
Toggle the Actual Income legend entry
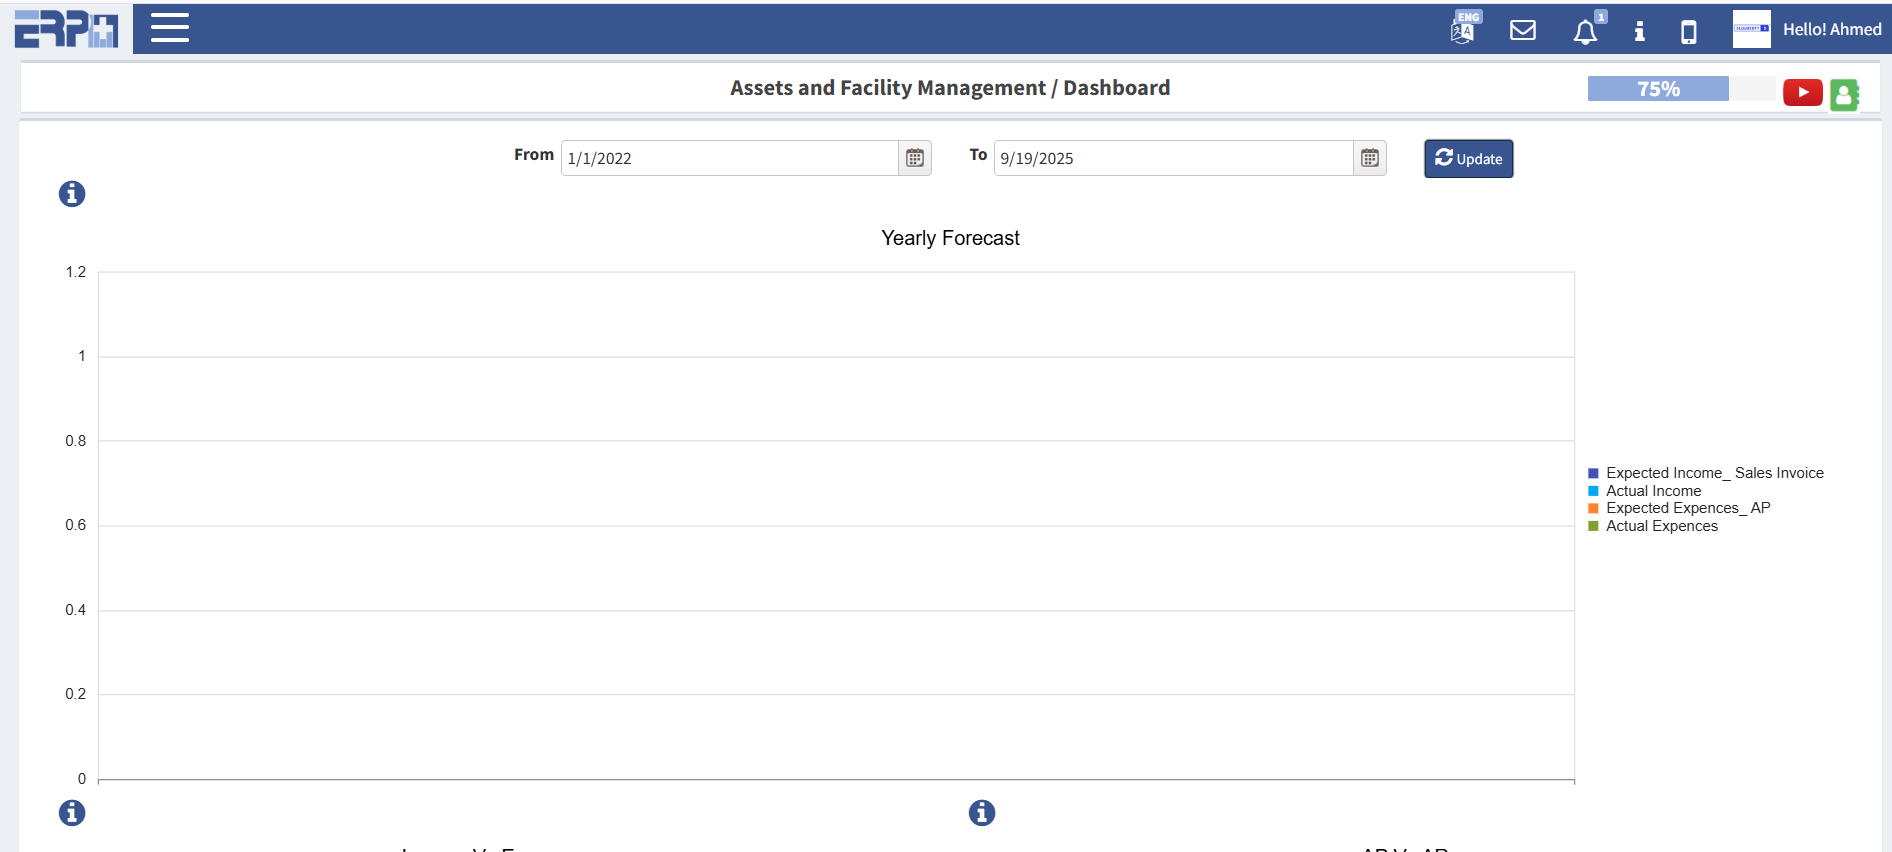tap(1653, 491)
